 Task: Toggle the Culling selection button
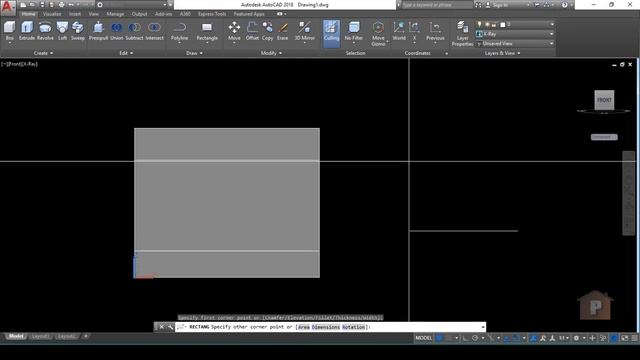[x=331, y=32]
